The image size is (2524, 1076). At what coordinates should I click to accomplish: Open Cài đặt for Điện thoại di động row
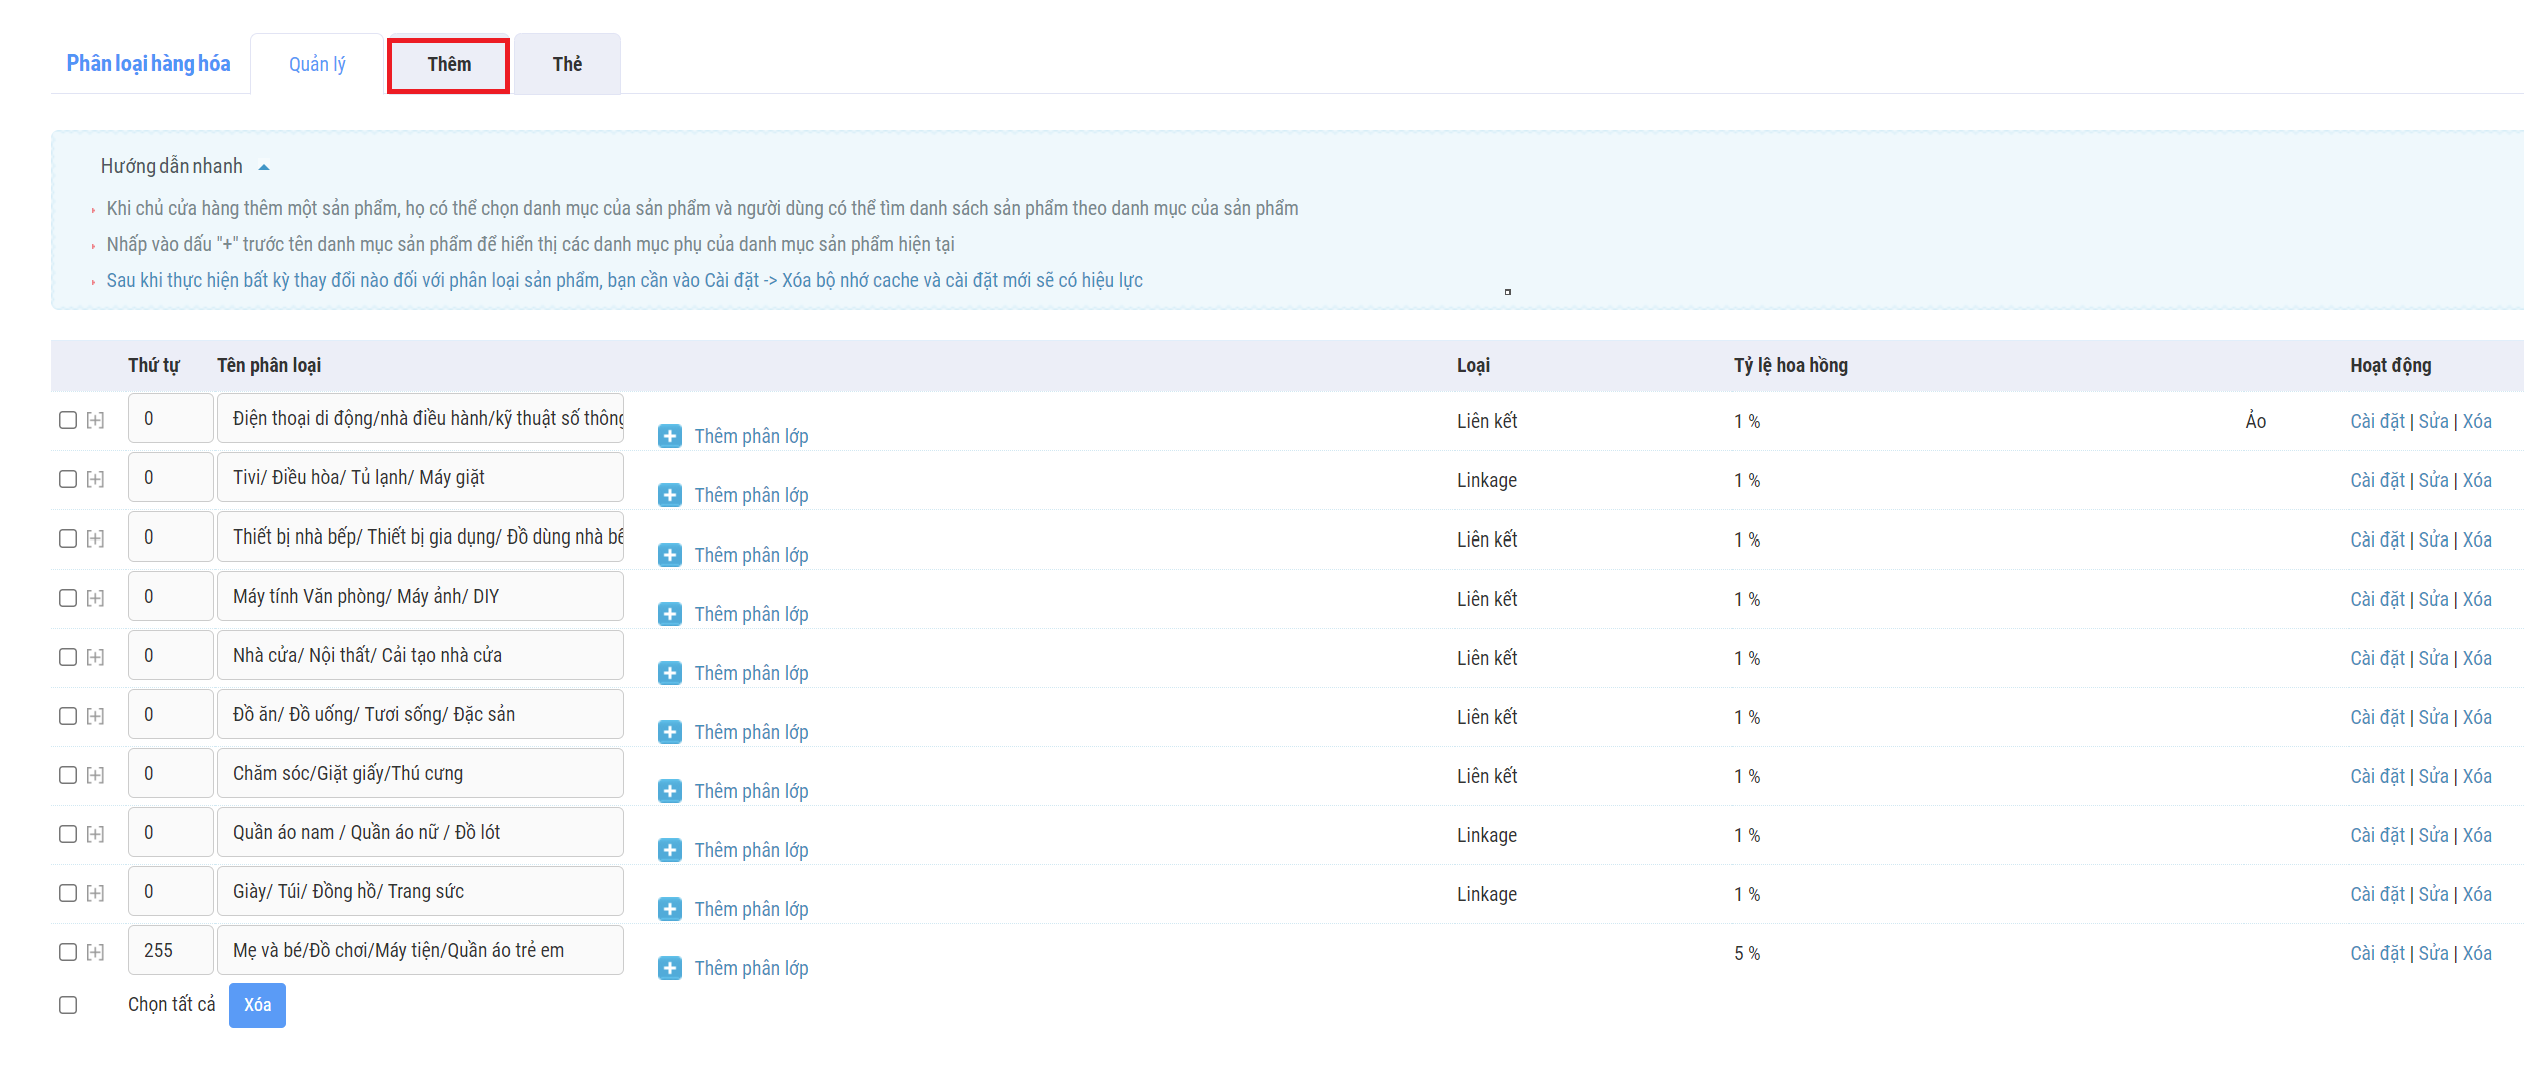point(2377,421)
